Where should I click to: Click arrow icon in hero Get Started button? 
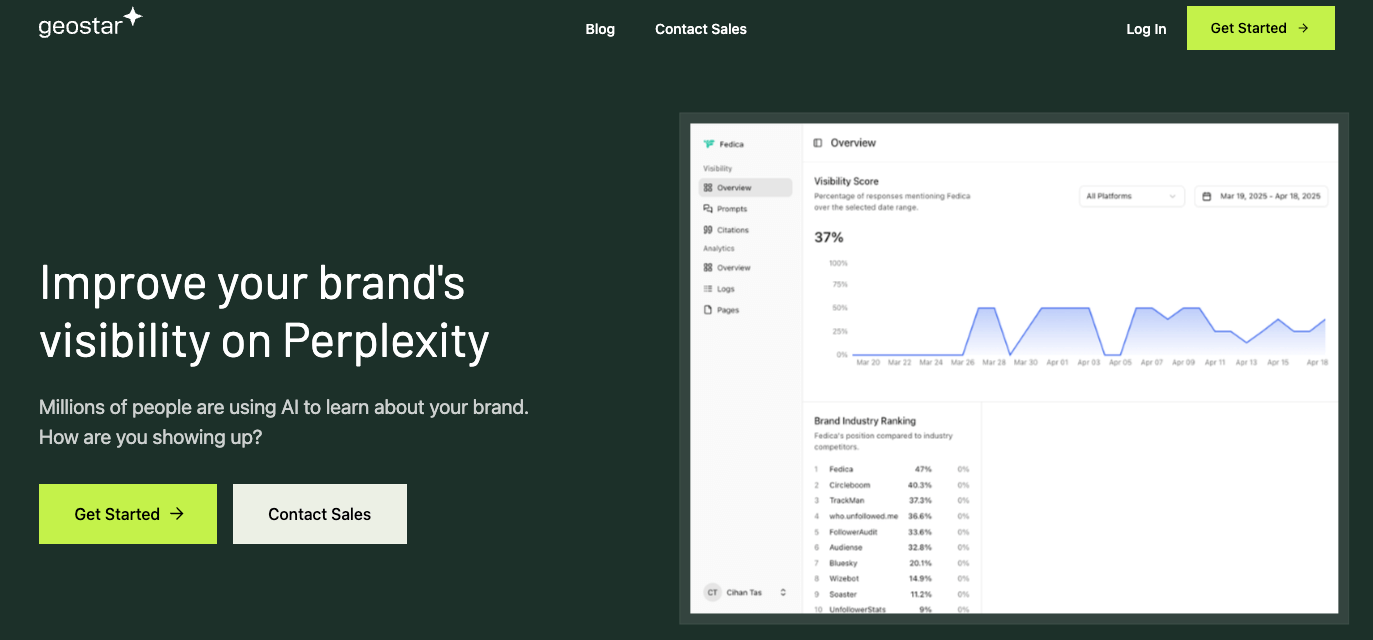pyautogui.click(x=177, y=514)
